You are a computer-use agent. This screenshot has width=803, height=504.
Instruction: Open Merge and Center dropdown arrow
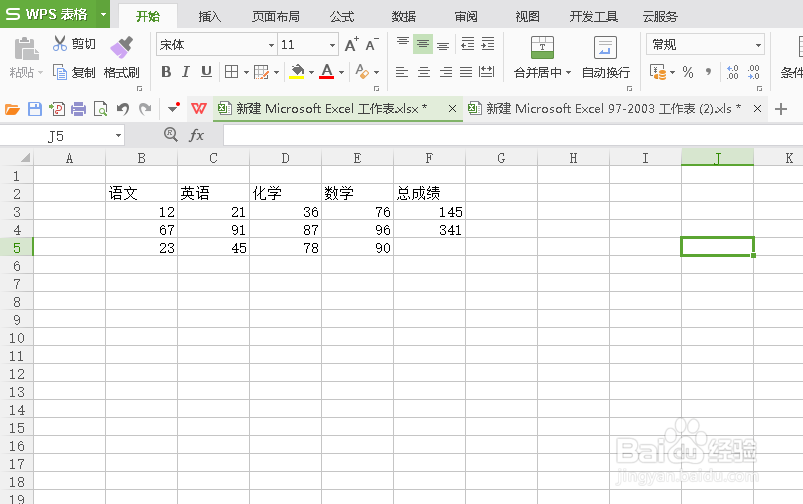pyautogui.click(x=568, y=73)
